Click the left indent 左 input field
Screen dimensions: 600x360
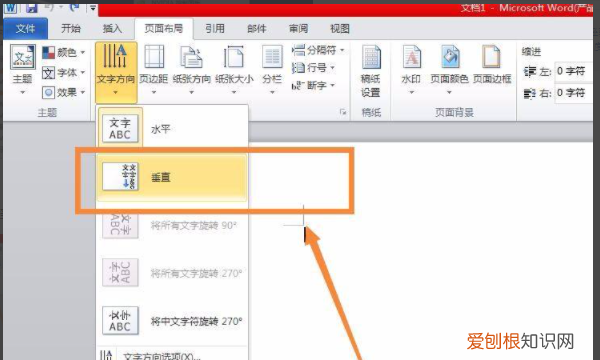[x=574, y=72]
